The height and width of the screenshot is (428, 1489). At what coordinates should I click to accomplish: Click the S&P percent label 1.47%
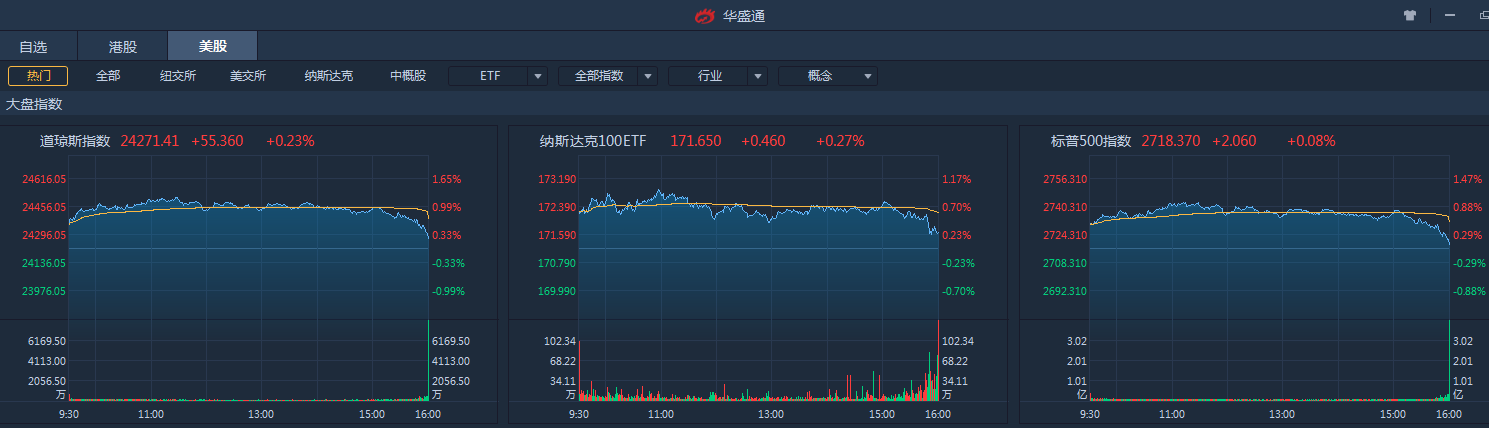pos(1466,180)
